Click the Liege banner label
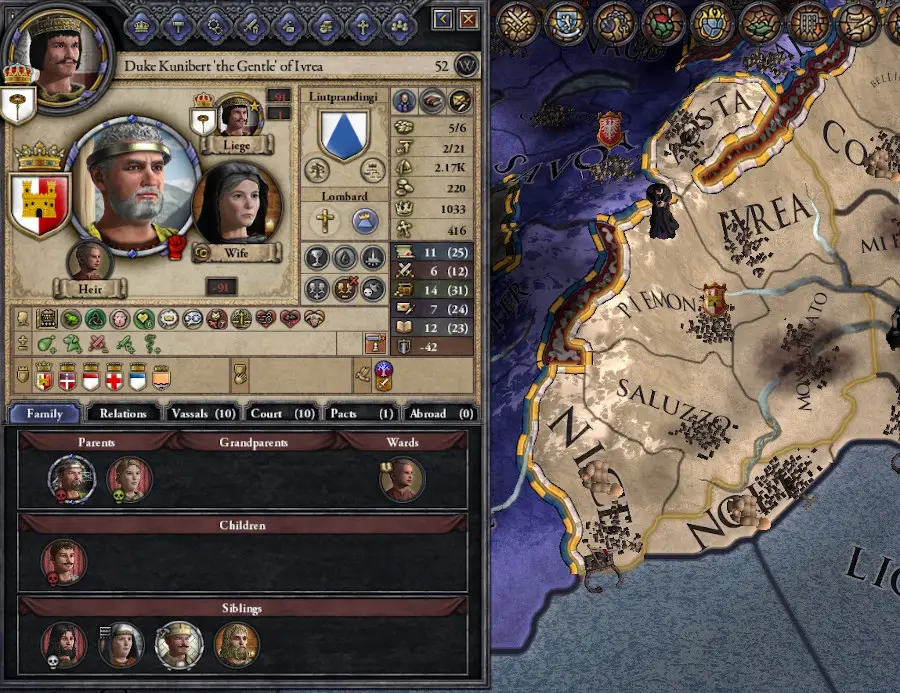 (236, 145)
